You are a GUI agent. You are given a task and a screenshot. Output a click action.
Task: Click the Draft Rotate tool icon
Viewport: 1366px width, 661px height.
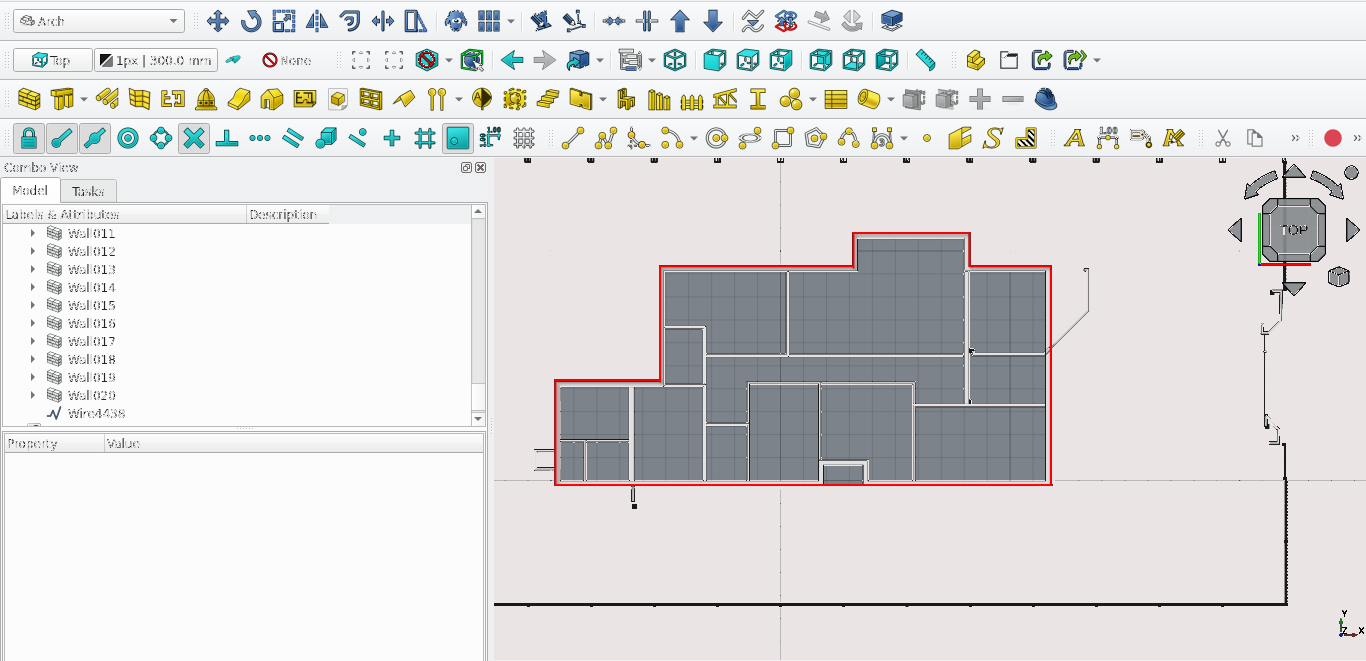point(250,21)
